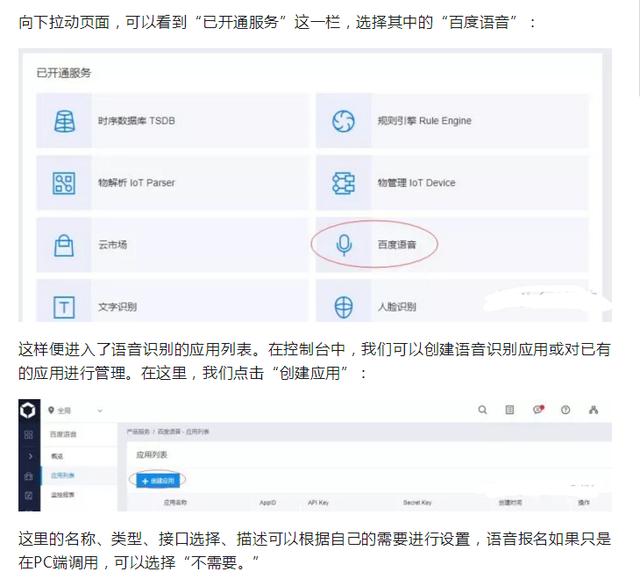Open the 文字识别 T icon

tap(64, 307)
